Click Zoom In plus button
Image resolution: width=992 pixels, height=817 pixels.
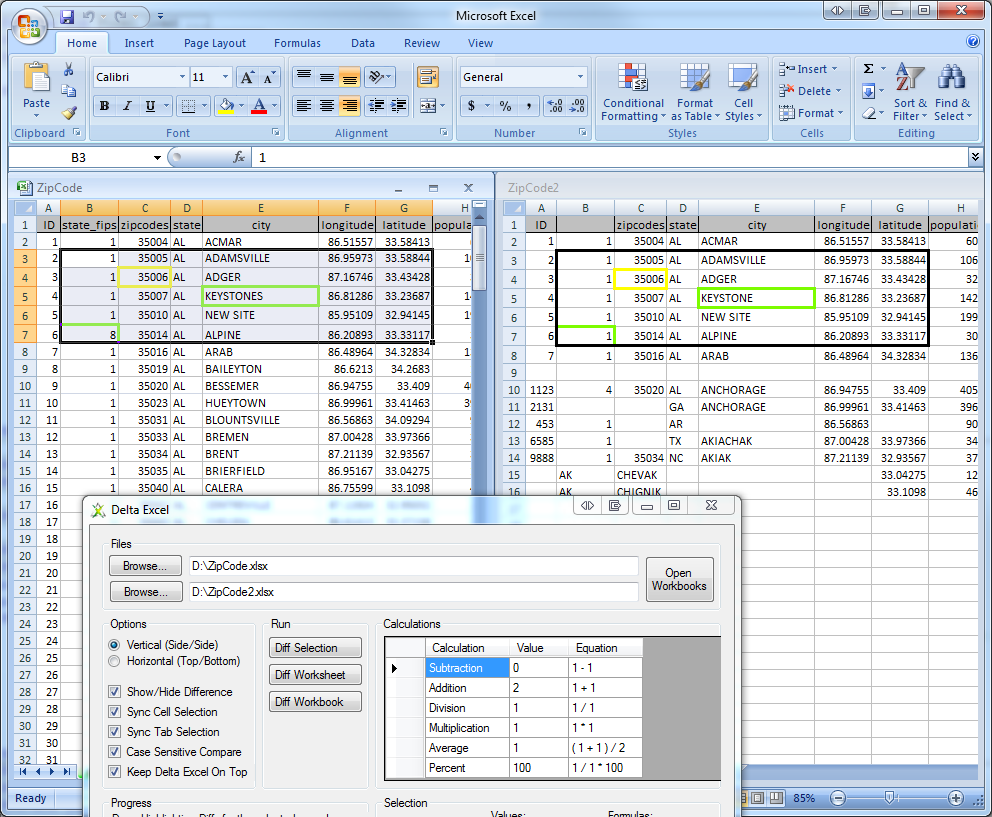click(x=956, y=798)
